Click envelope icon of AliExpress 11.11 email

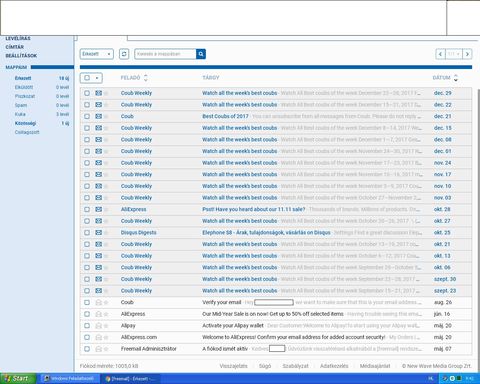(98, 209)
